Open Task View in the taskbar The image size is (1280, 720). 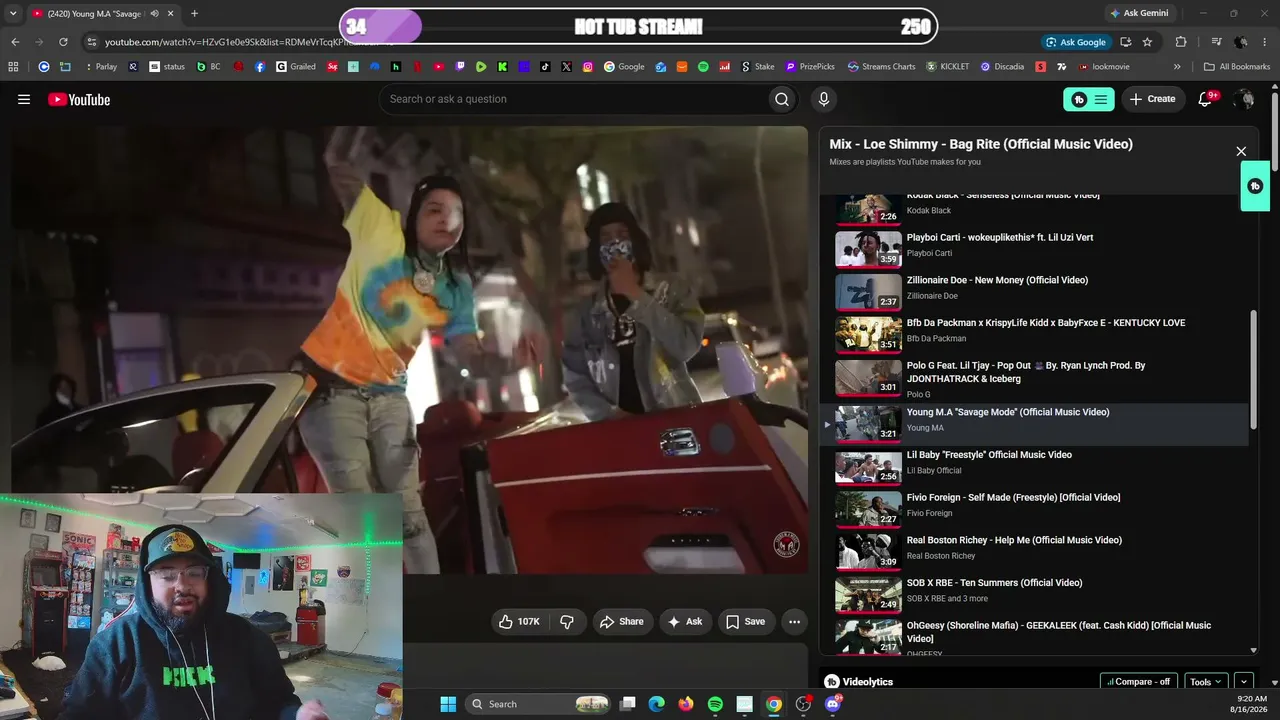pos(627,704)
